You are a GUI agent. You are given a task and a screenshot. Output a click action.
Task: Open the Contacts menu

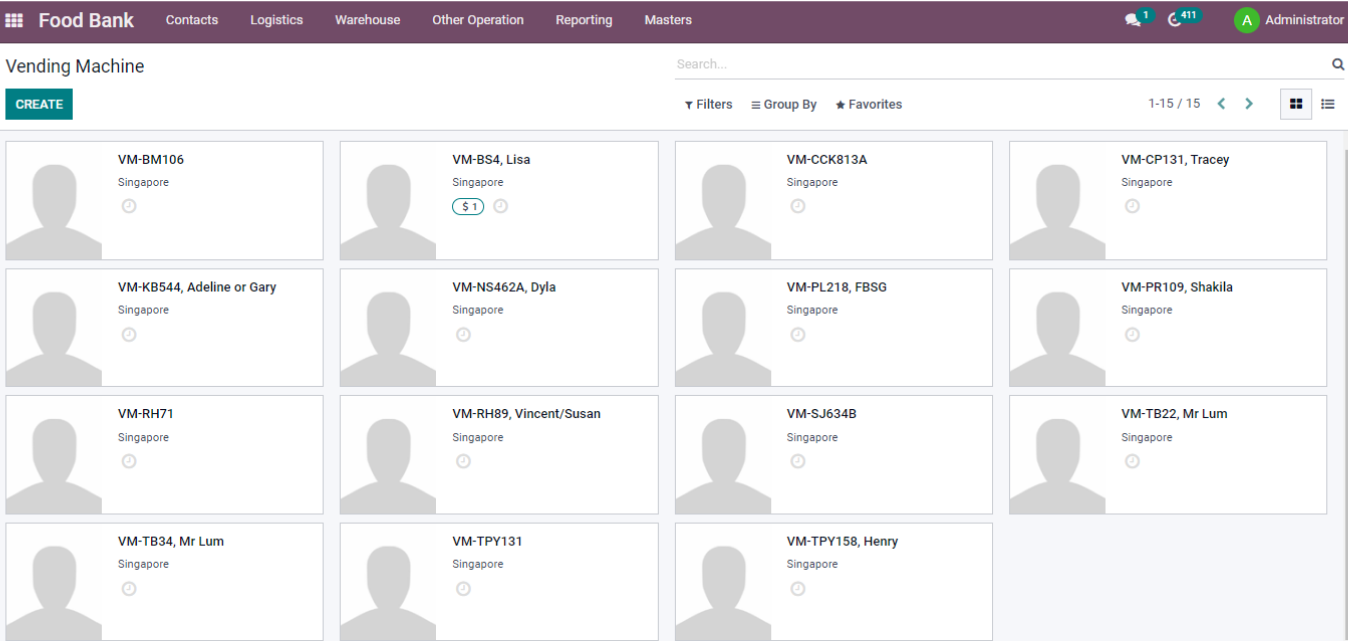click(192, 20)
